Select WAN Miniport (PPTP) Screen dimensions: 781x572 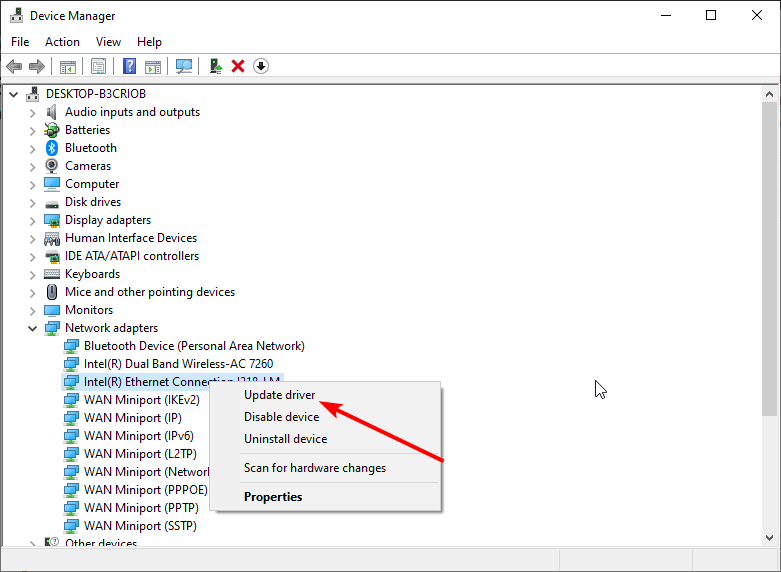click(141, 508)
